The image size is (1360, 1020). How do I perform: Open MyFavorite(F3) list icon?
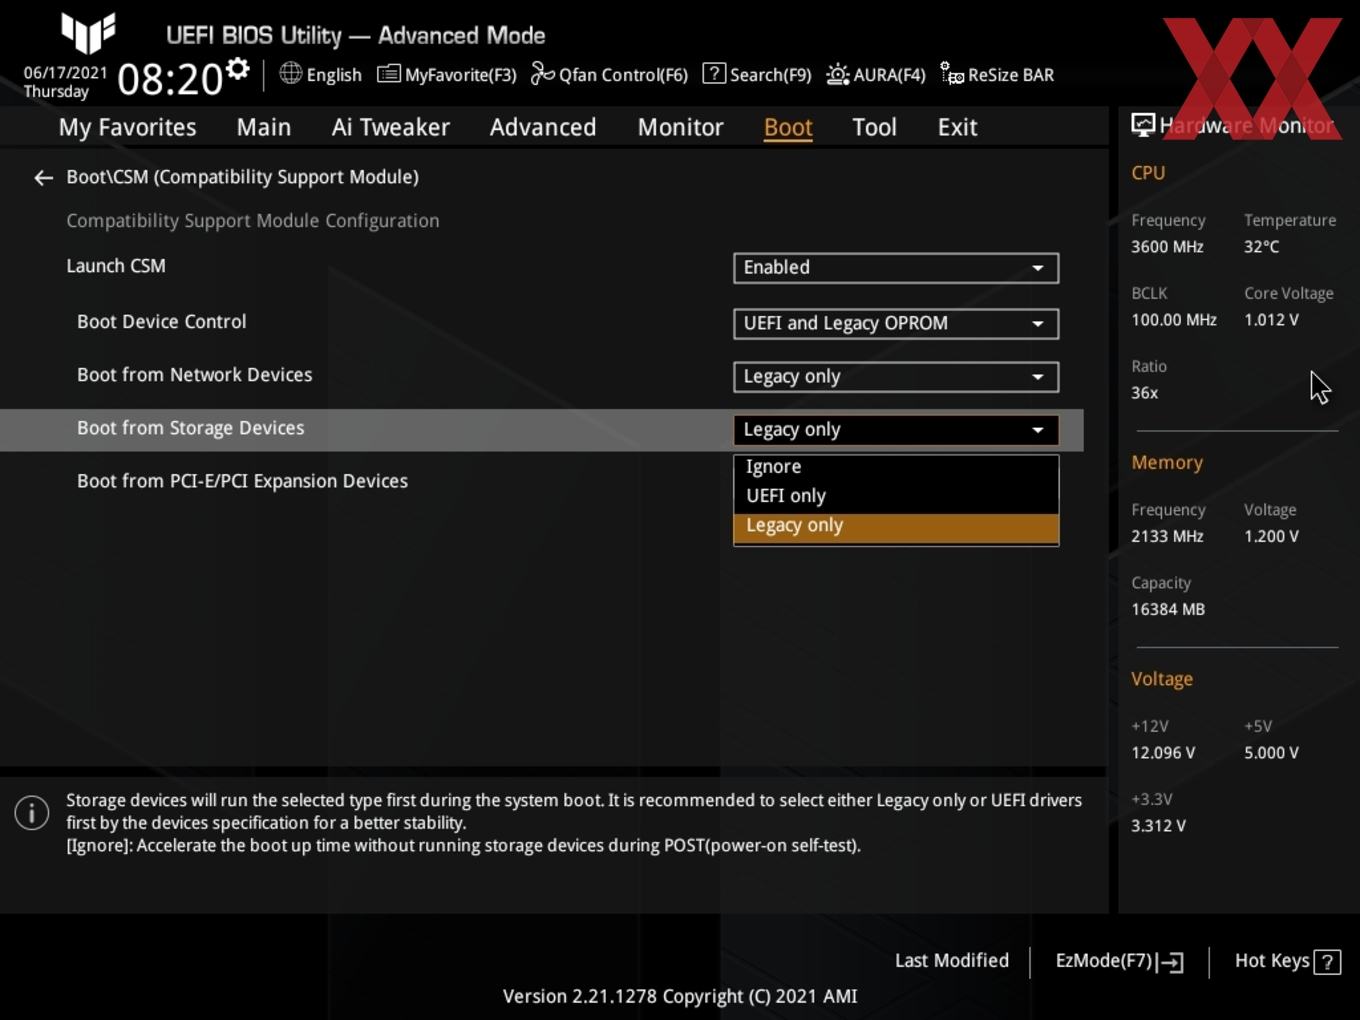[x=388, y=74]
